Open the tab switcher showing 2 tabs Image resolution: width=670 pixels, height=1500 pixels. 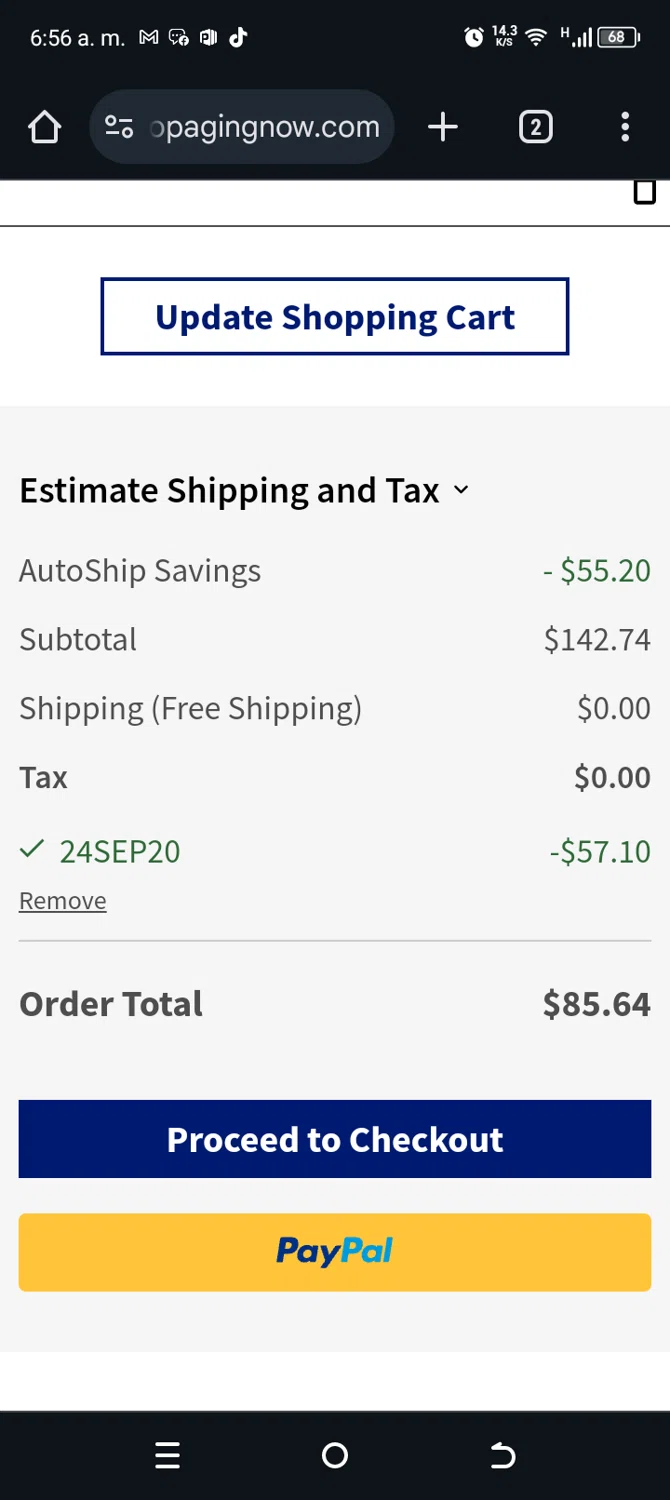coord(535,127)
